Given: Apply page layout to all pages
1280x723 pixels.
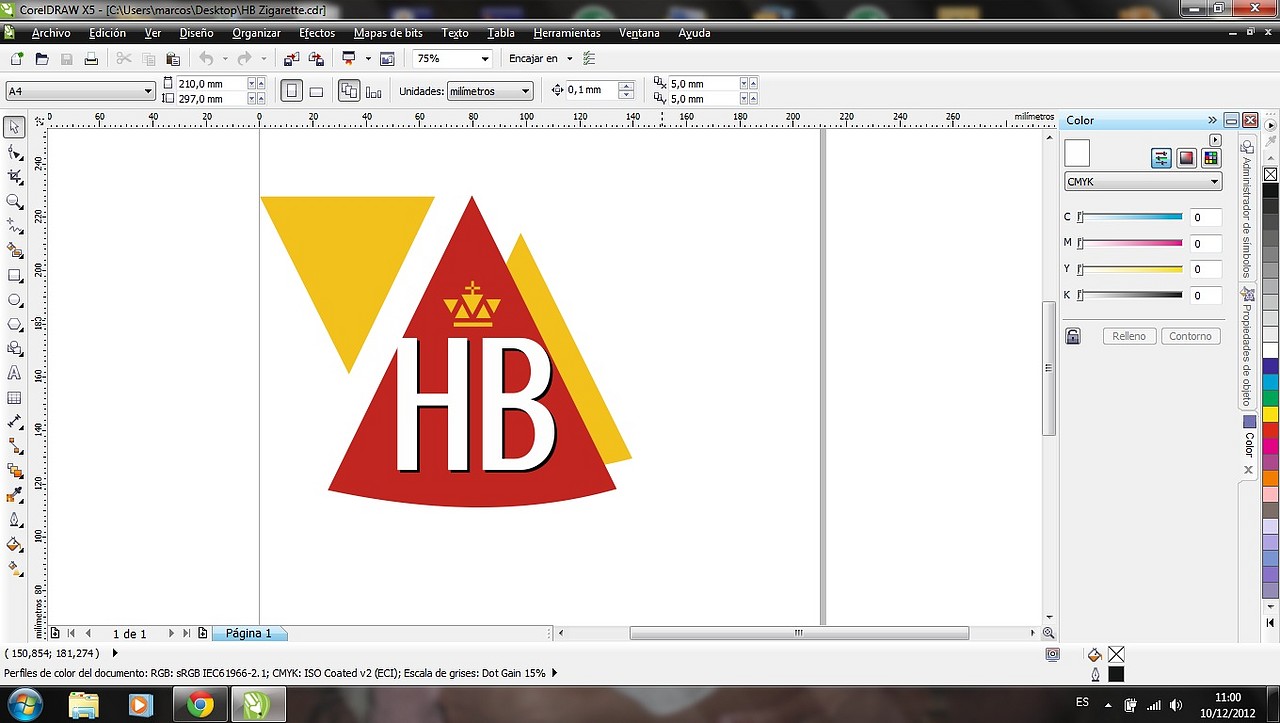Looking at the screenshot, I should pos(349,91).
